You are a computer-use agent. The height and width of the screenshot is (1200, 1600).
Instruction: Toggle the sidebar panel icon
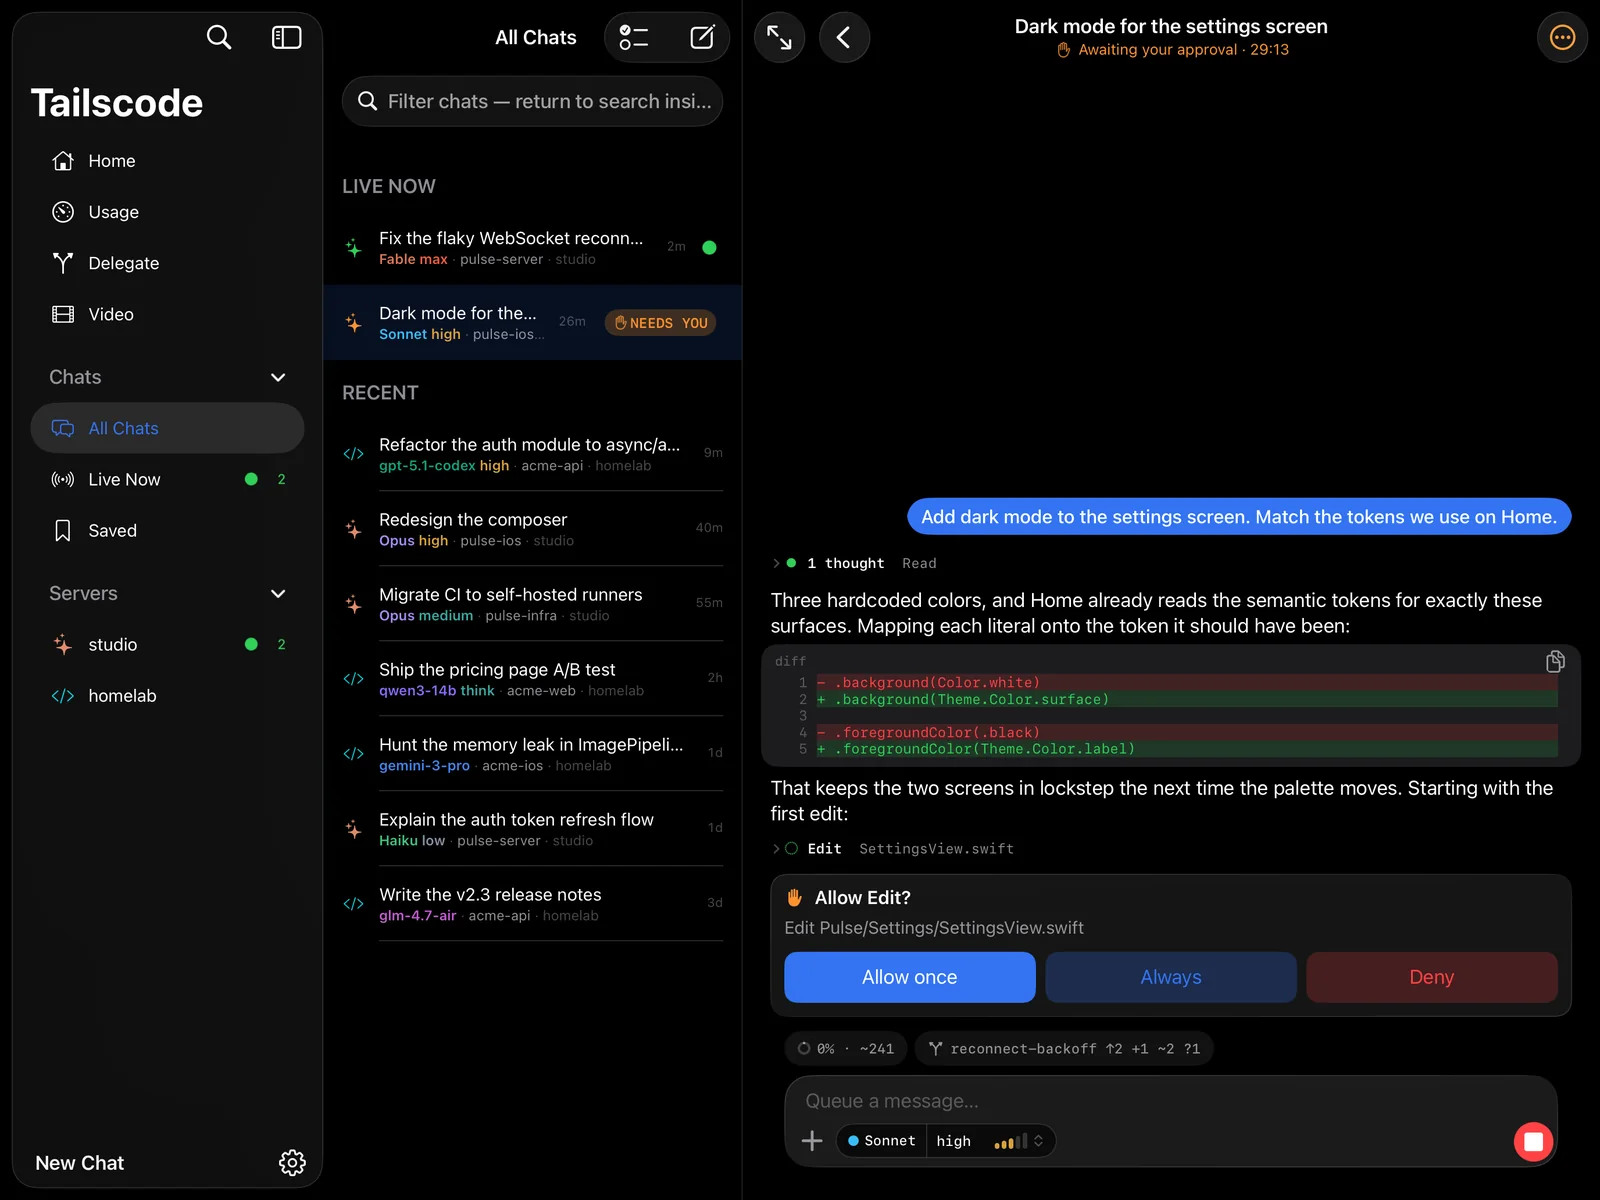point(287,37)
